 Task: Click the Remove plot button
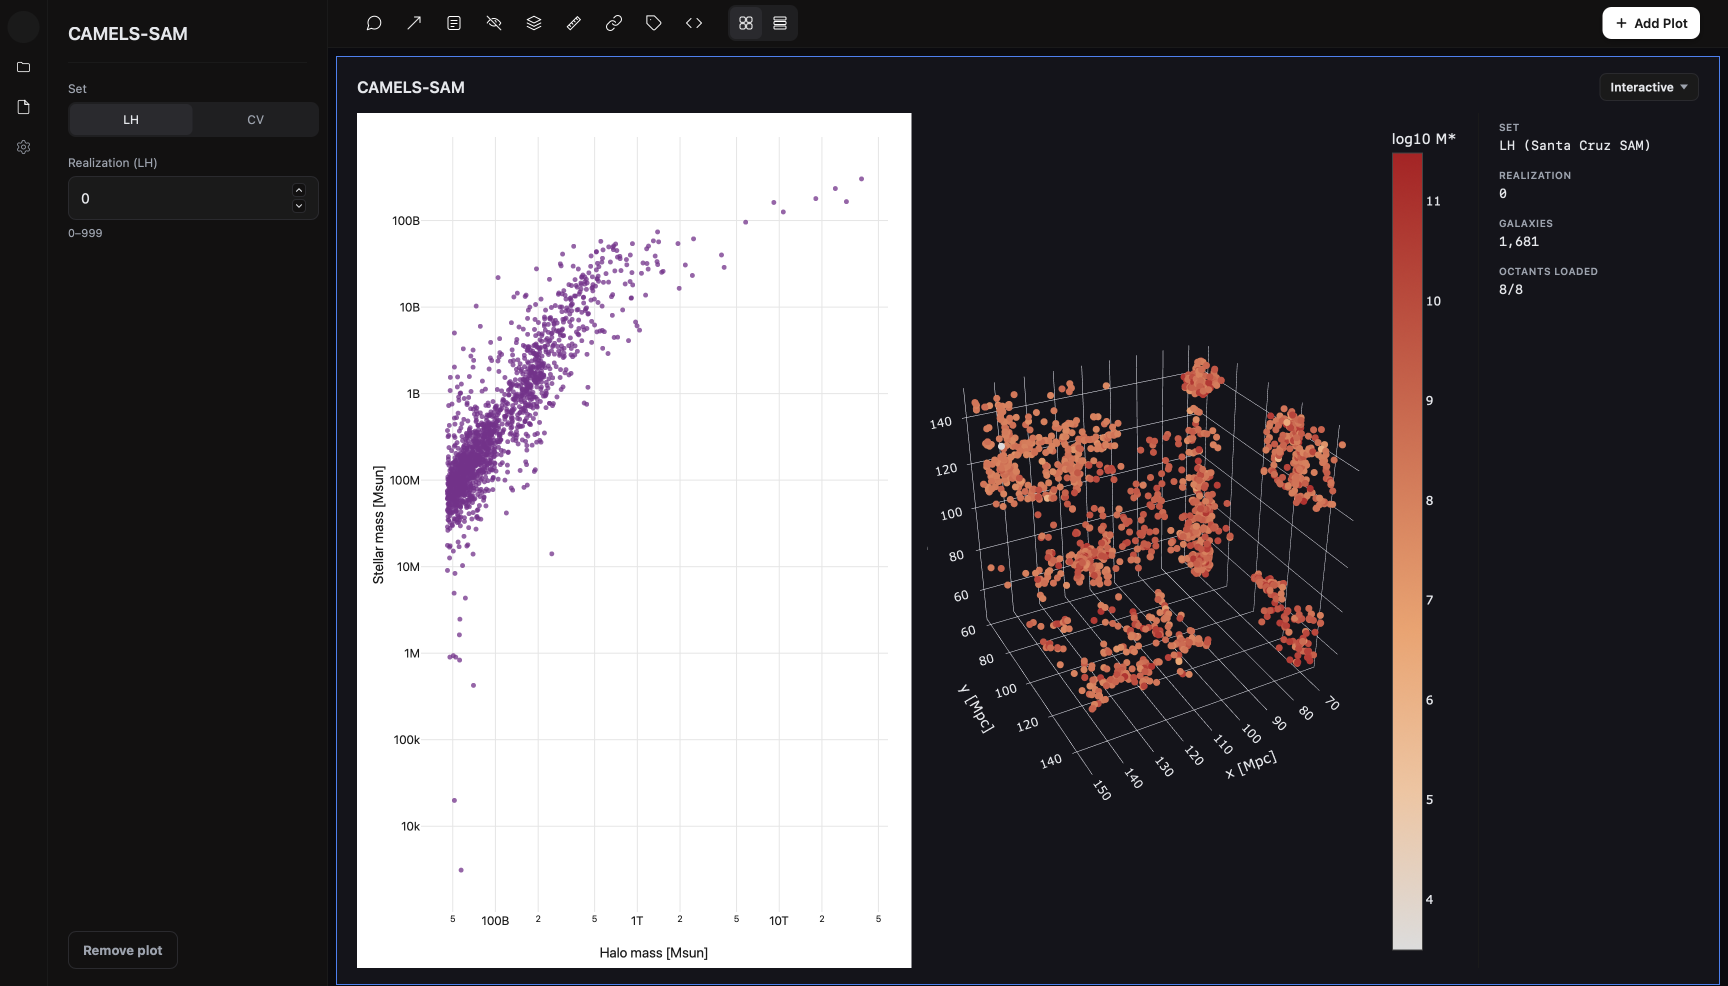point(123,950)
